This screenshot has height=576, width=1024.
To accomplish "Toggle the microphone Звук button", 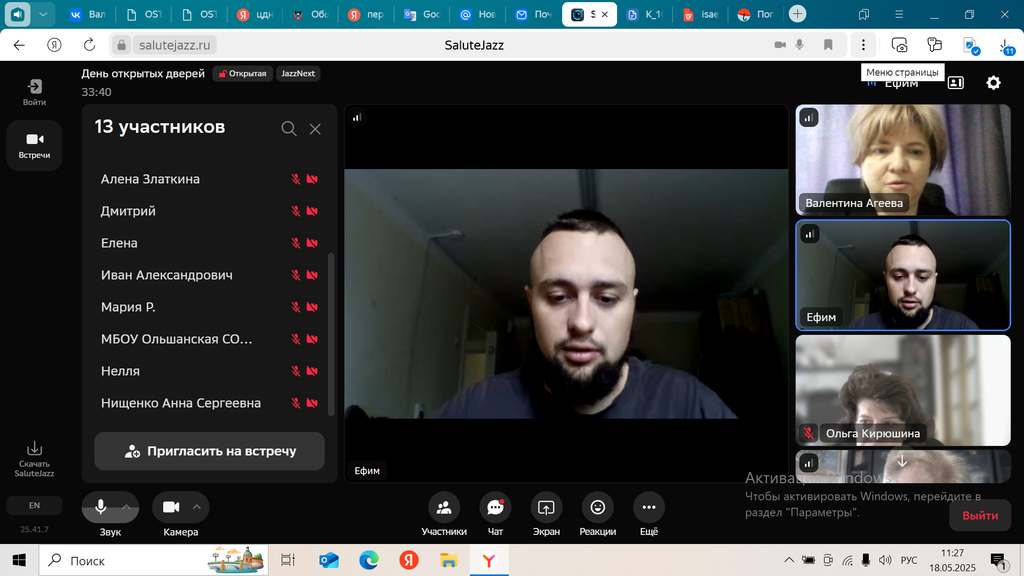I will pos(100,507).
